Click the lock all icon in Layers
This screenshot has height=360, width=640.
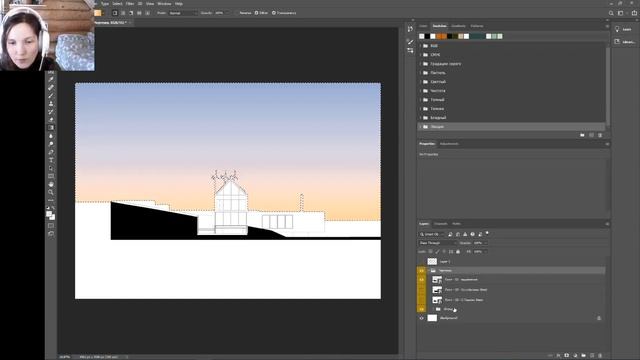458,252
